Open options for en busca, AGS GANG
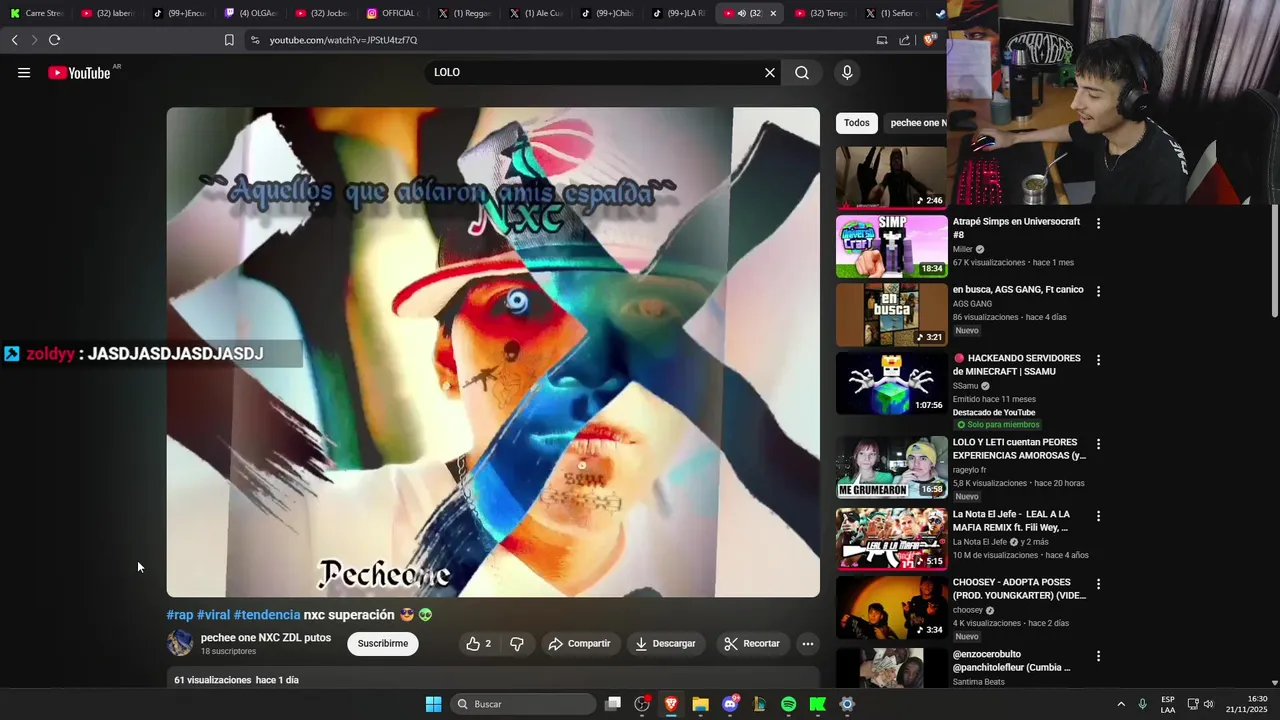 1098,292
